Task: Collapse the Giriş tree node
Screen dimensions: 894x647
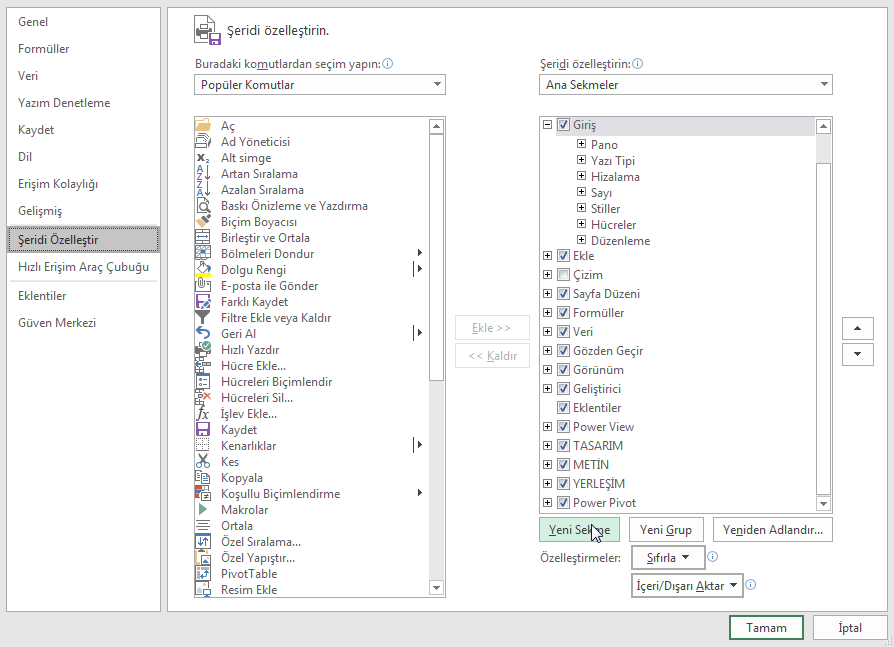Action: pyautogui.click(x=547, y=124)
